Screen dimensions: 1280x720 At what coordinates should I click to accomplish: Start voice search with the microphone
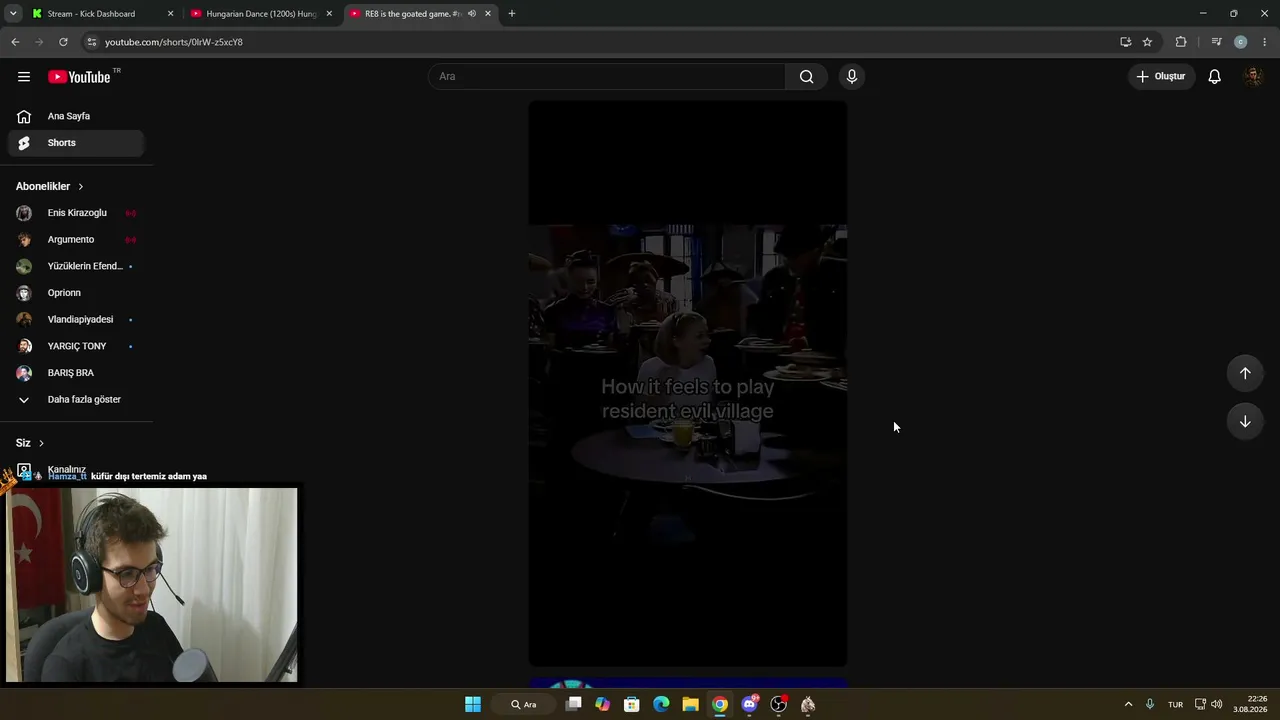852,77
